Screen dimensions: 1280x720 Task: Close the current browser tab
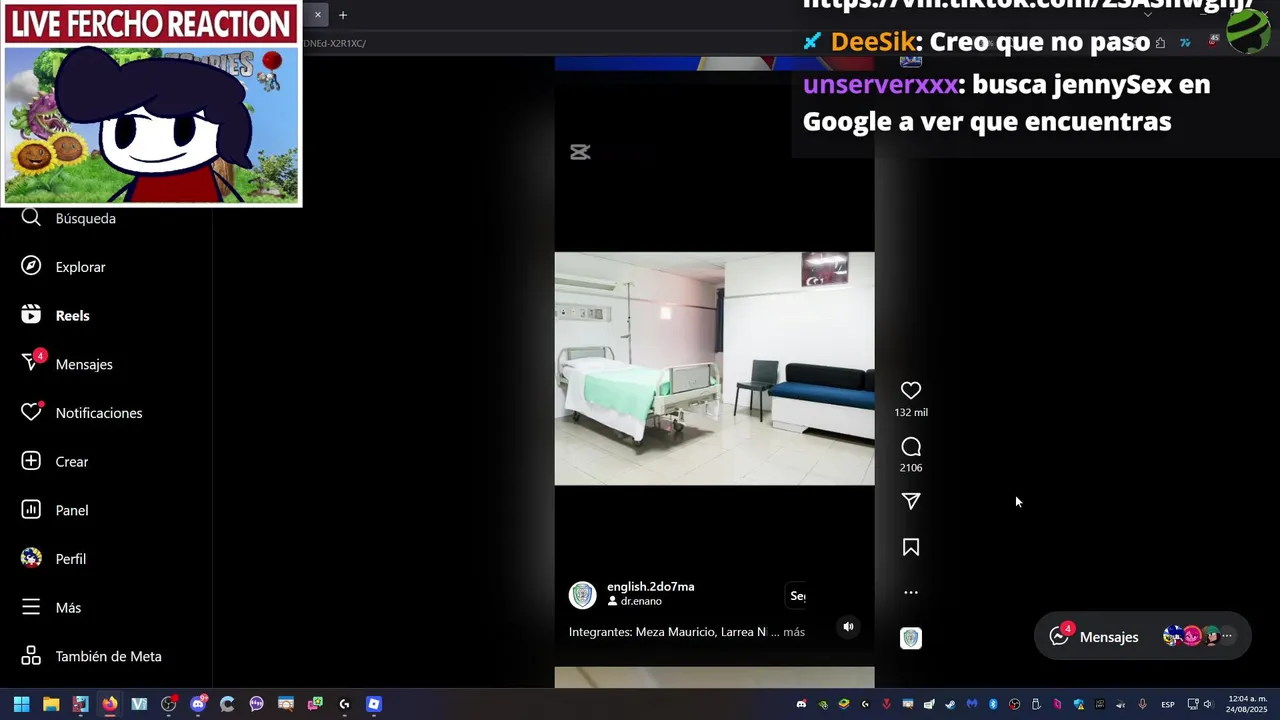click(x=318, y=15)
